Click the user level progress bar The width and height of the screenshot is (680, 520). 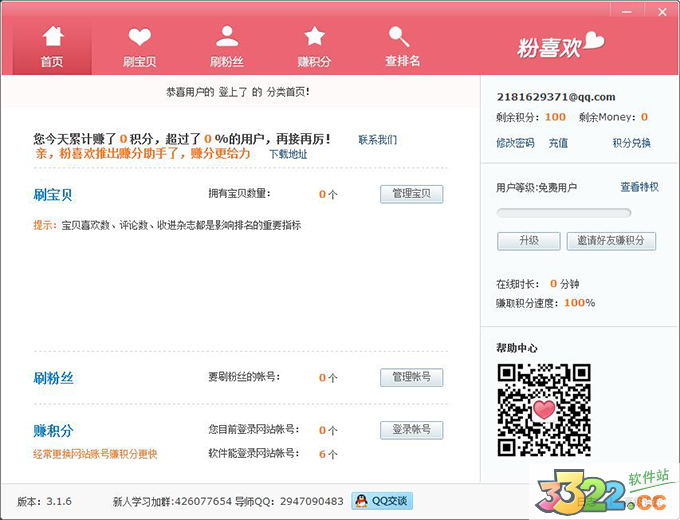[x=564, y=213]
